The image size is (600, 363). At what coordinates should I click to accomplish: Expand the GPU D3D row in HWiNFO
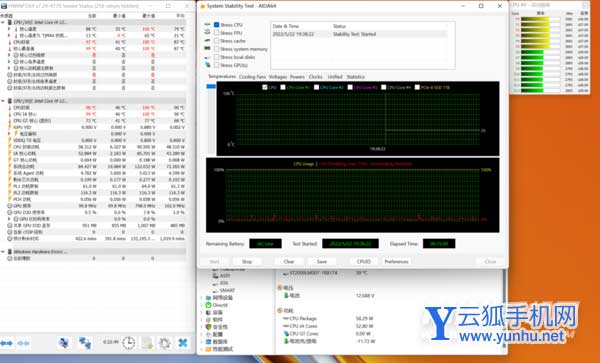point(9,219)
